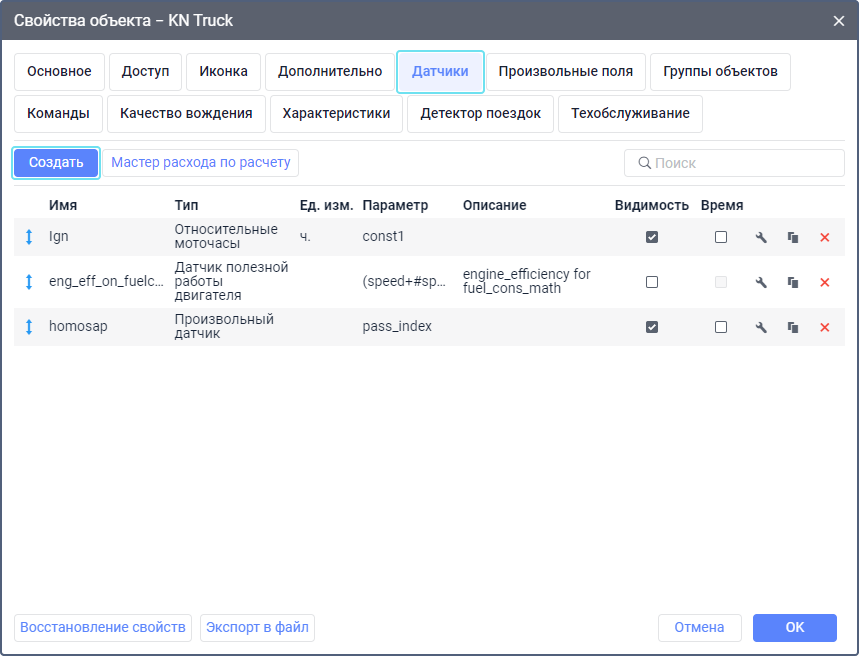Duplicate the eng_eff_on_fuelc sensor
The height and width of the screenshot is (656, 859).
pos(793,283)
